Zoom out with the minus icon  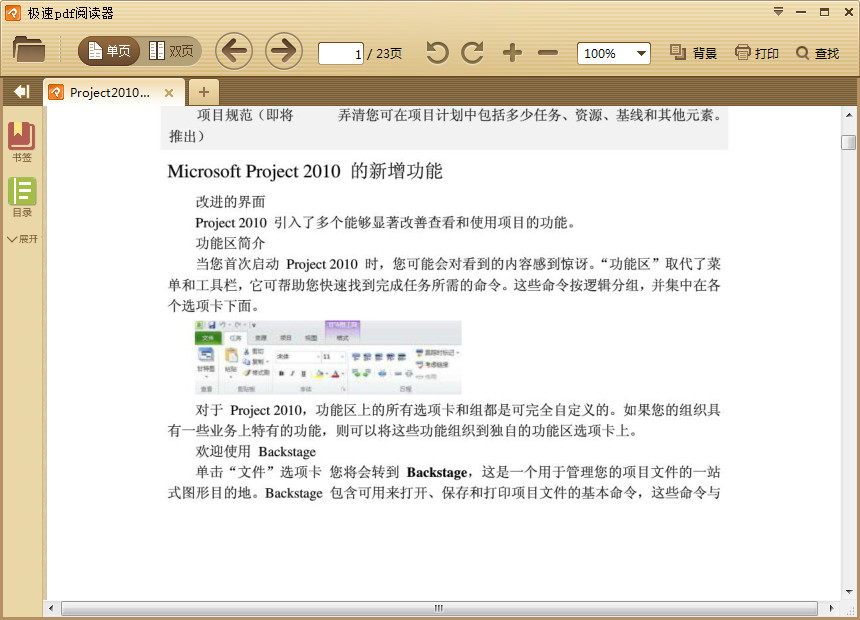(x=547, y=53)
